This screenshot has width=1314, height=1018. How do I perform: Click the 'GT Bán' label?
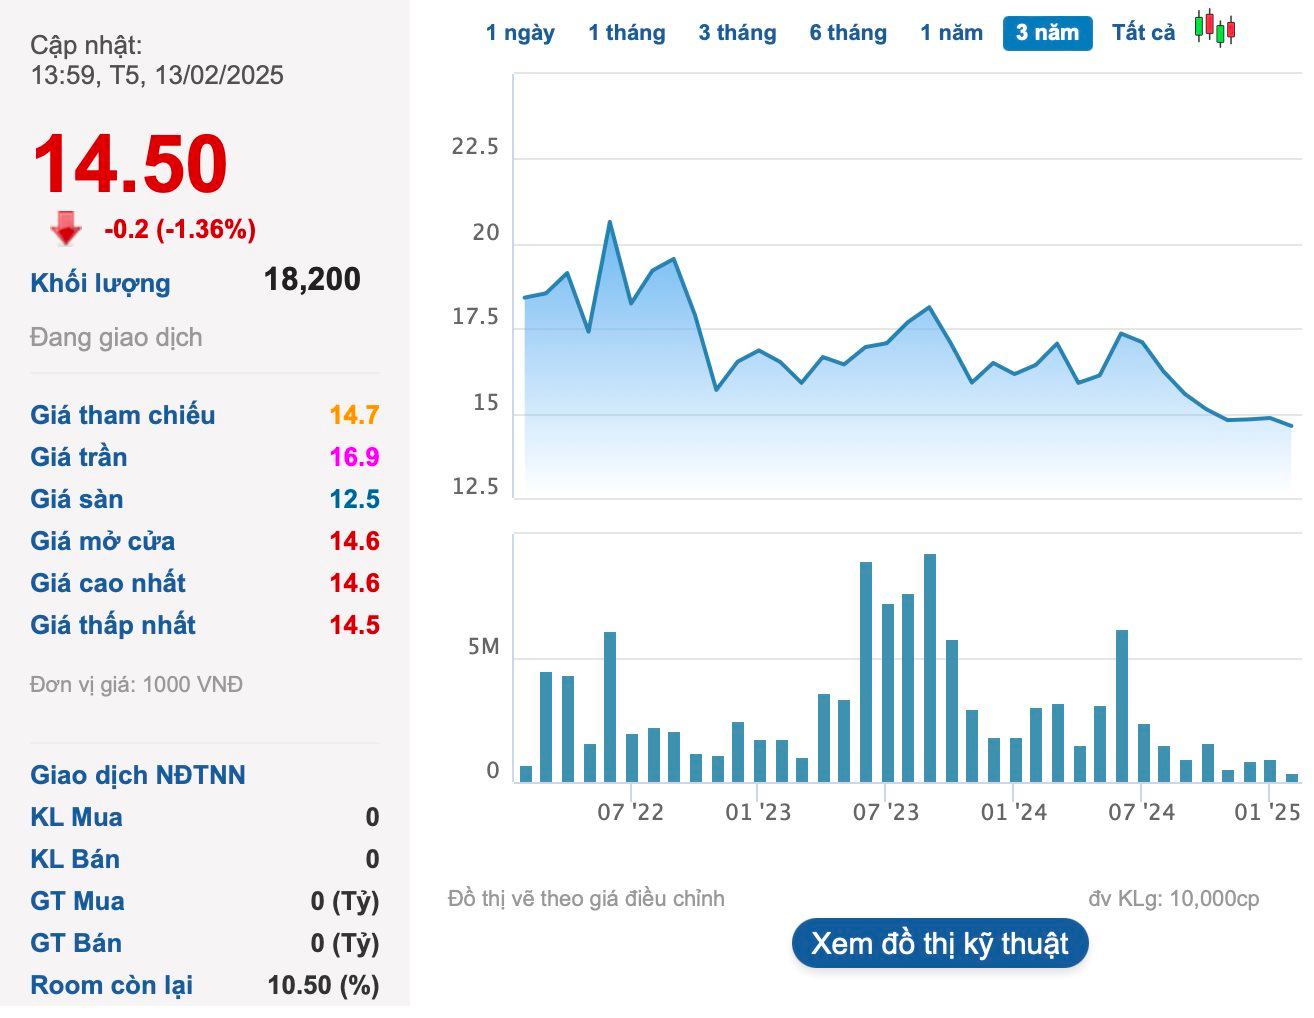(x=76, y=943)
